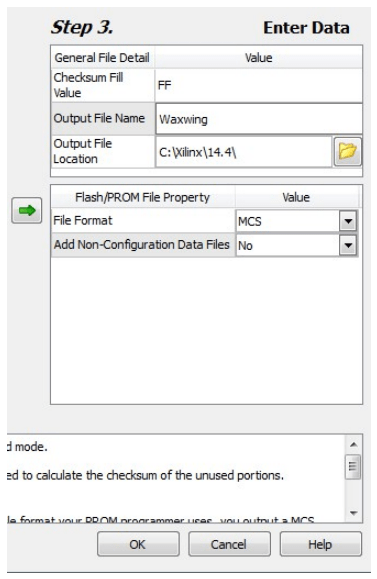The width and height of the screenshot is (377, 579).
Task: Click the description panel scrollbar thumb
Action: pos(354,467)
